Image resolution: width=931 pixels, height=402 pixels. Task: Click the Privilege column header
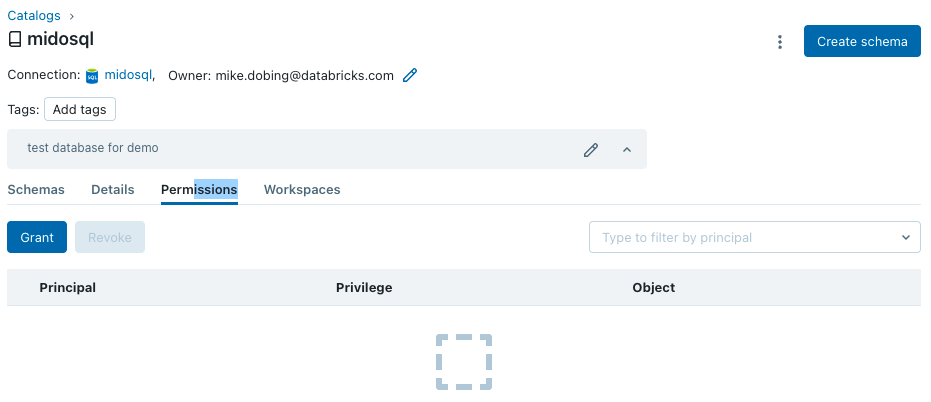pos(364,287)
